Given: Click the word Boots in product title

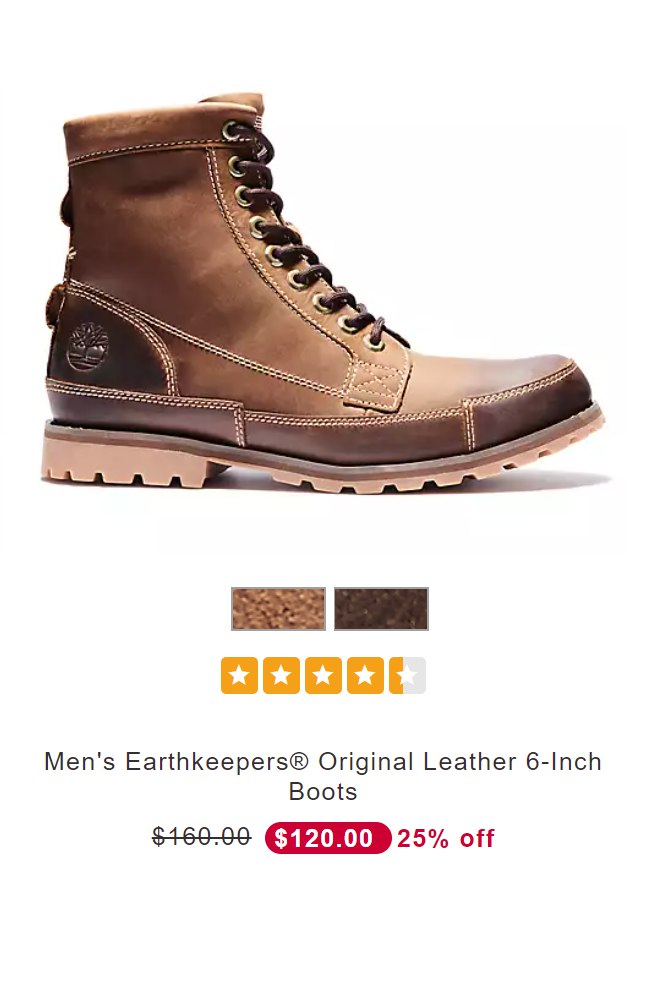Looking at the screenshot, I should (323, 791).
